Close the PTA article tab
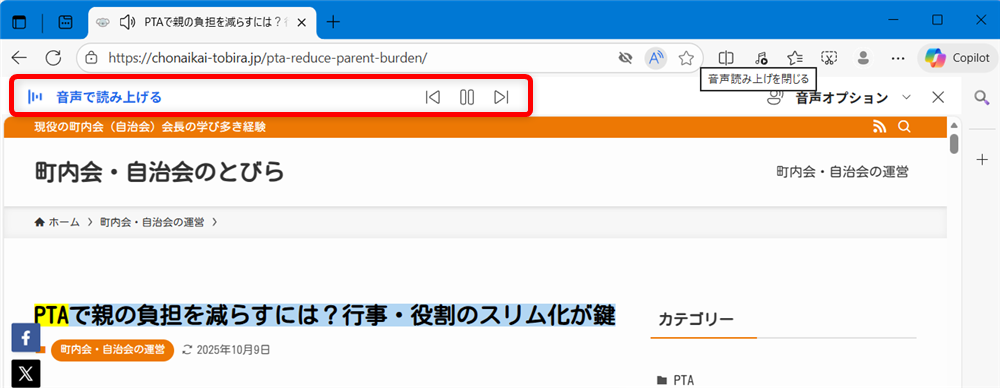 (302, 22)
